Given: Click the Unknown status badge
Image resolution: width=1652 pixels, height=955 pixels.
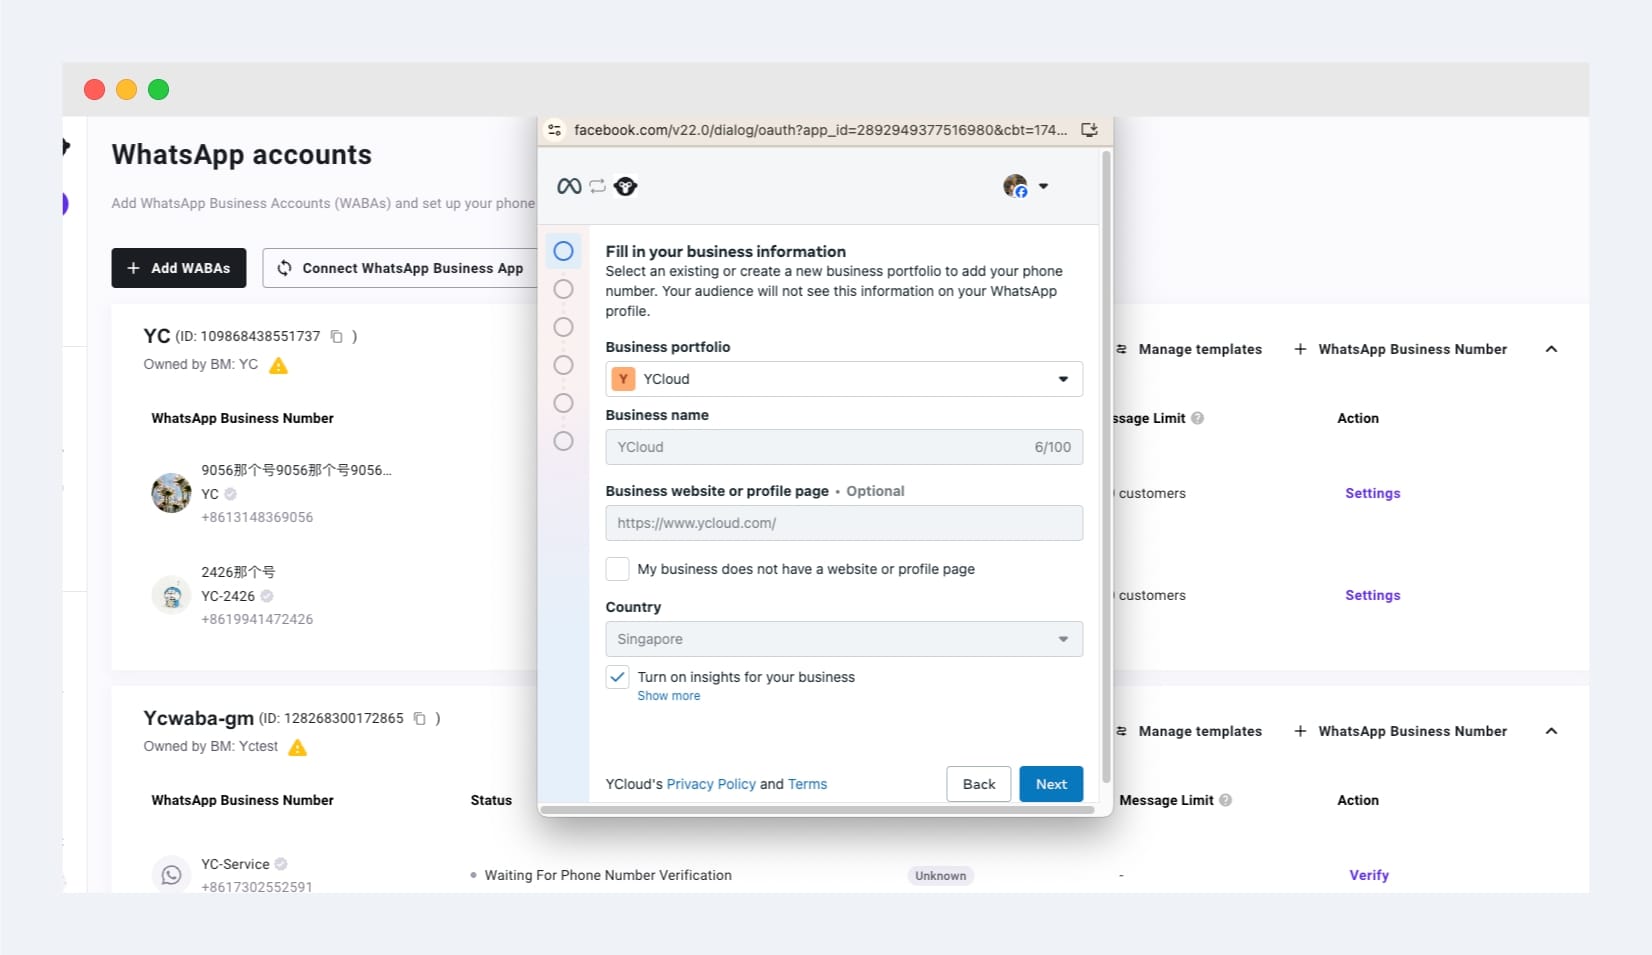Looking at the screenshot, I should (941, 876).
